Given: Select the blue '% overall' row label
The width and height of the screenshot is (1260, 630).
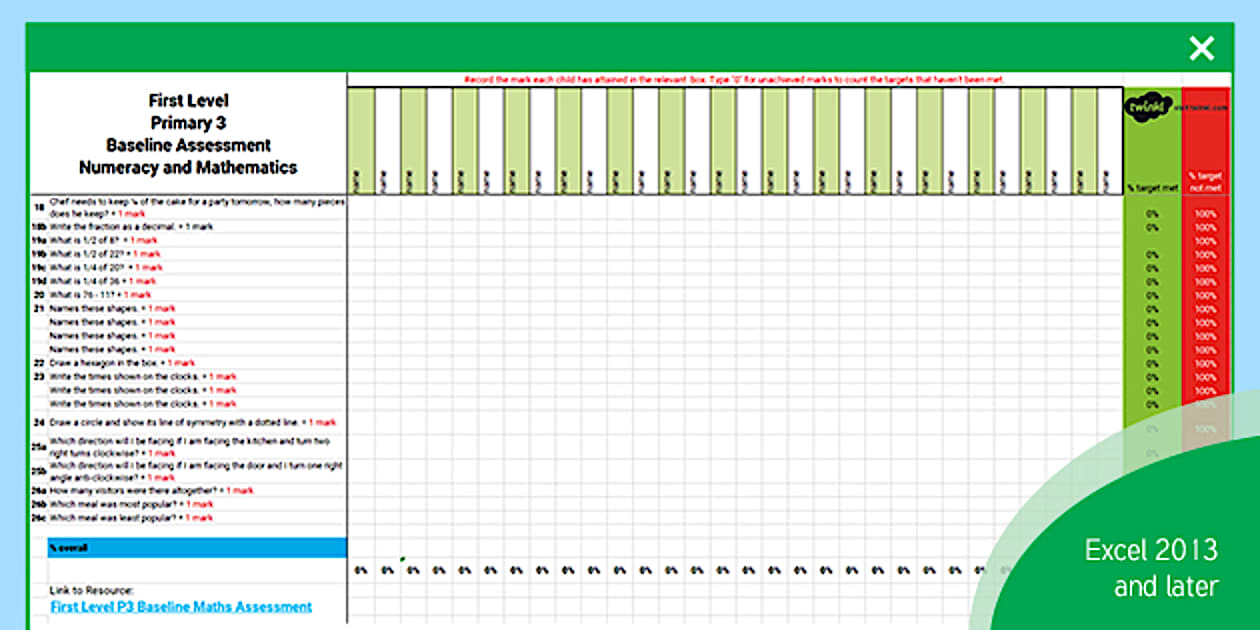Looking at the screenshot, I should 196,548.
